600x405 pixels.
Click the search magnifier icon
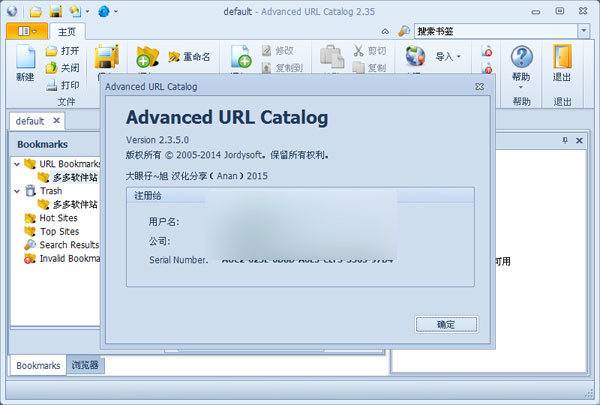(x=404, y=31)
